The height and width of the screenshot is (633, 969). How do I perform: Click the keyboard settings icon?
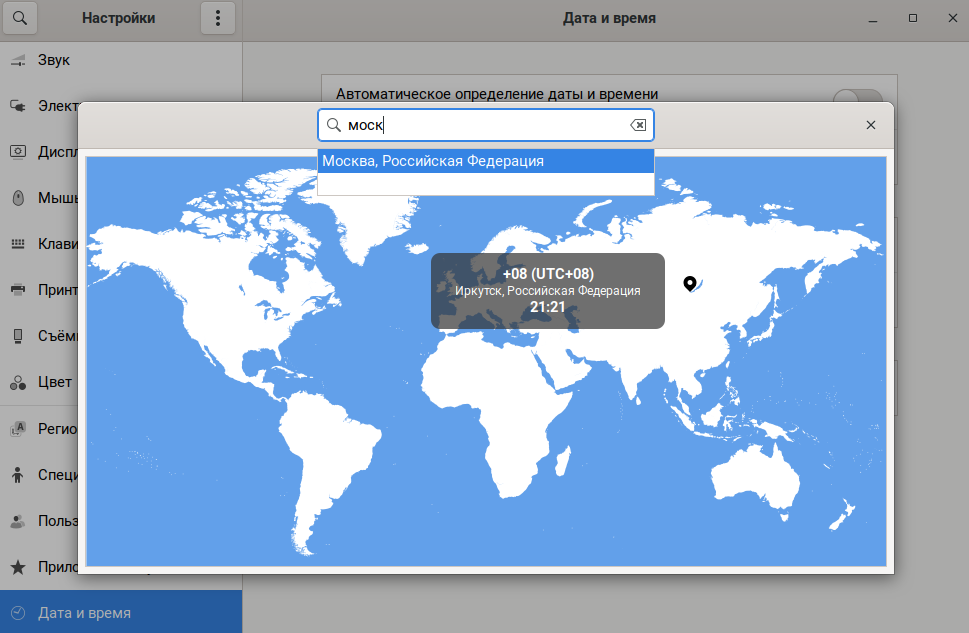(17, 244)
